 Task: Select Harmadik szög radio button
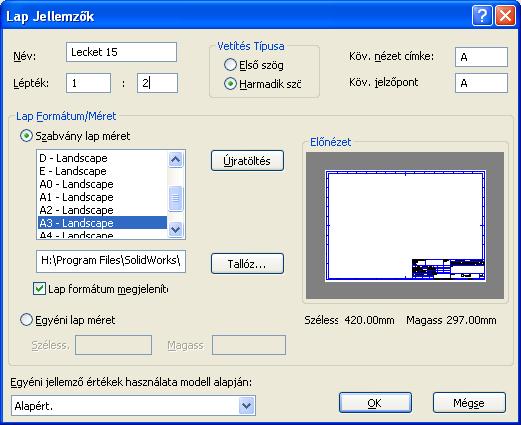tap(230, 84)
